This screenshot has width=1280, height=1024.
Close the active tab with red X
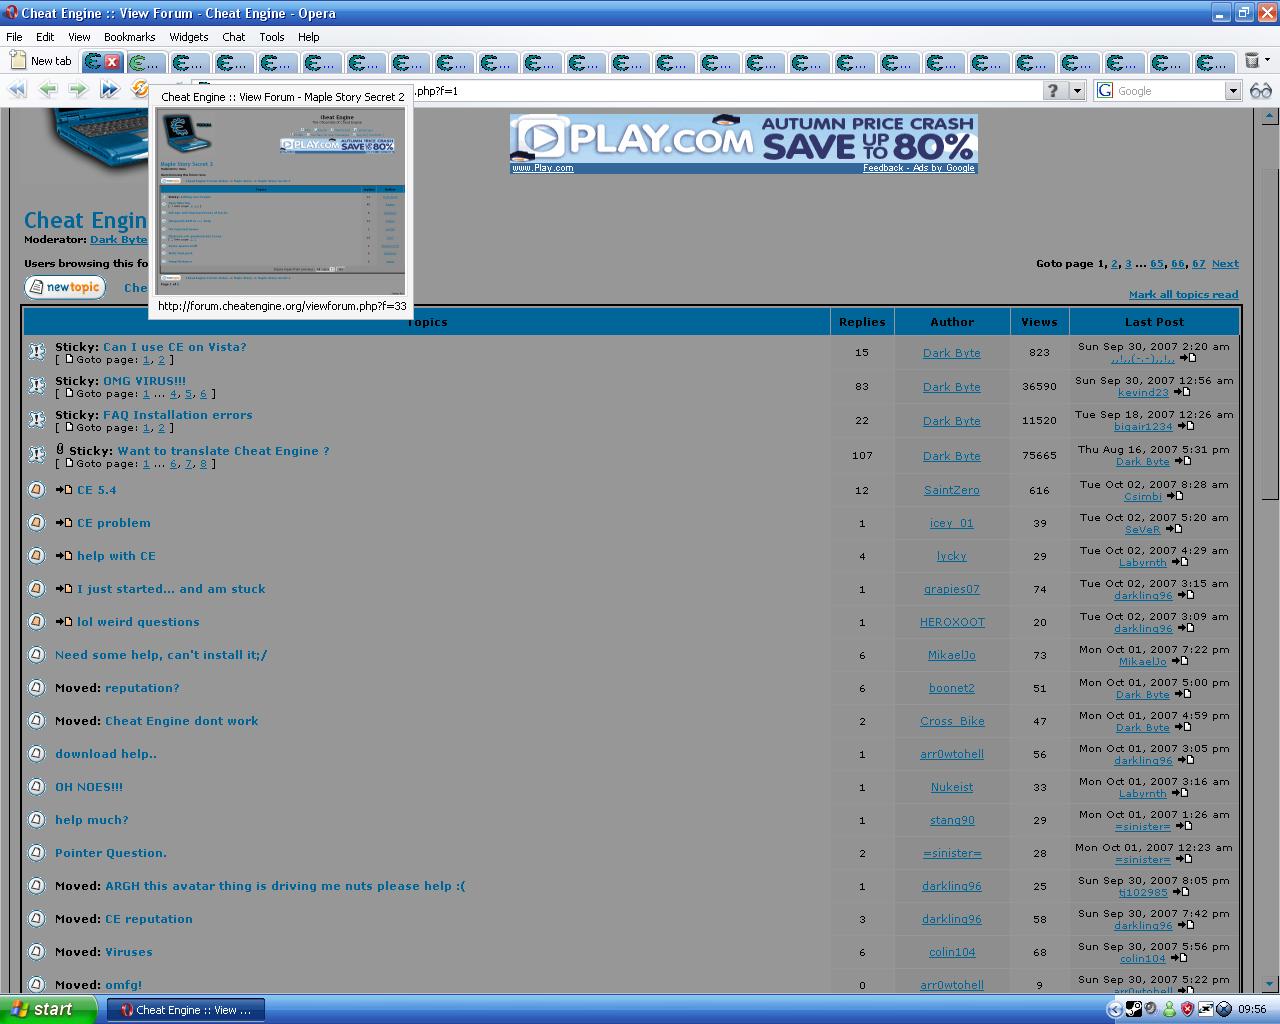click(x=112, y=62)
